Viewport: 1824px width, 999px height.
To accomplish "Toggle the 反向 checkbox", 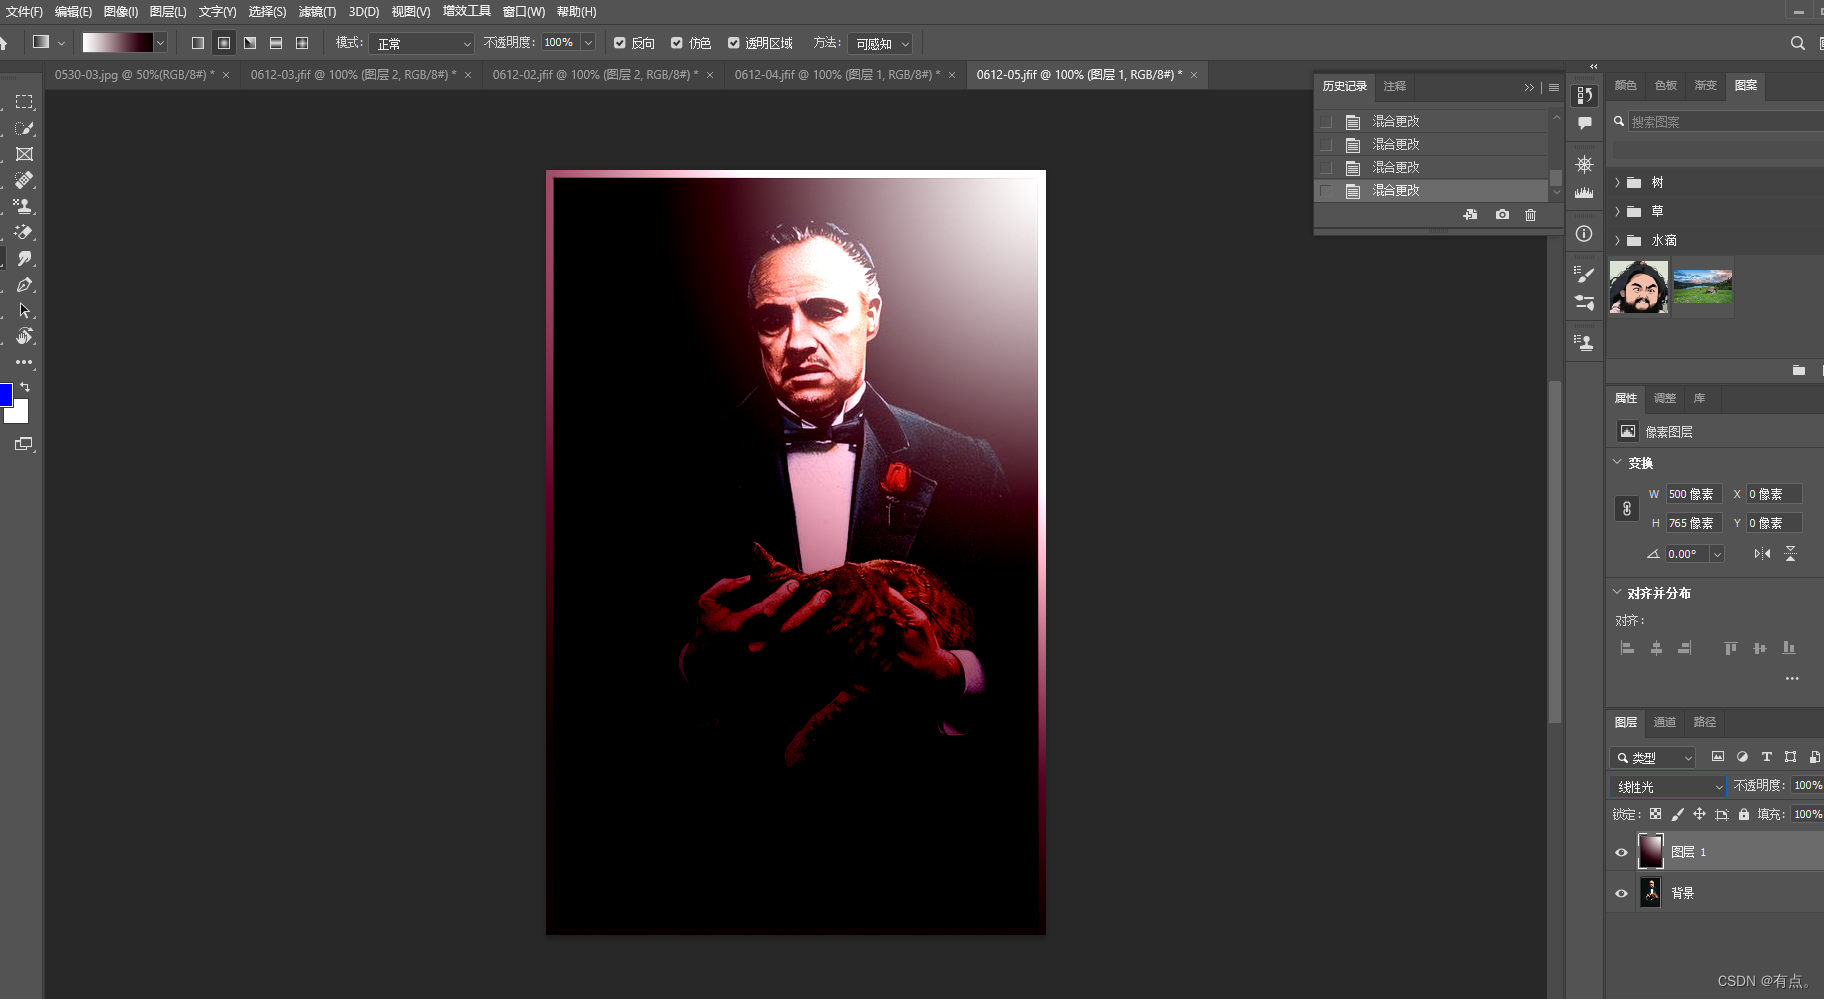I will (x=620, y=43).
